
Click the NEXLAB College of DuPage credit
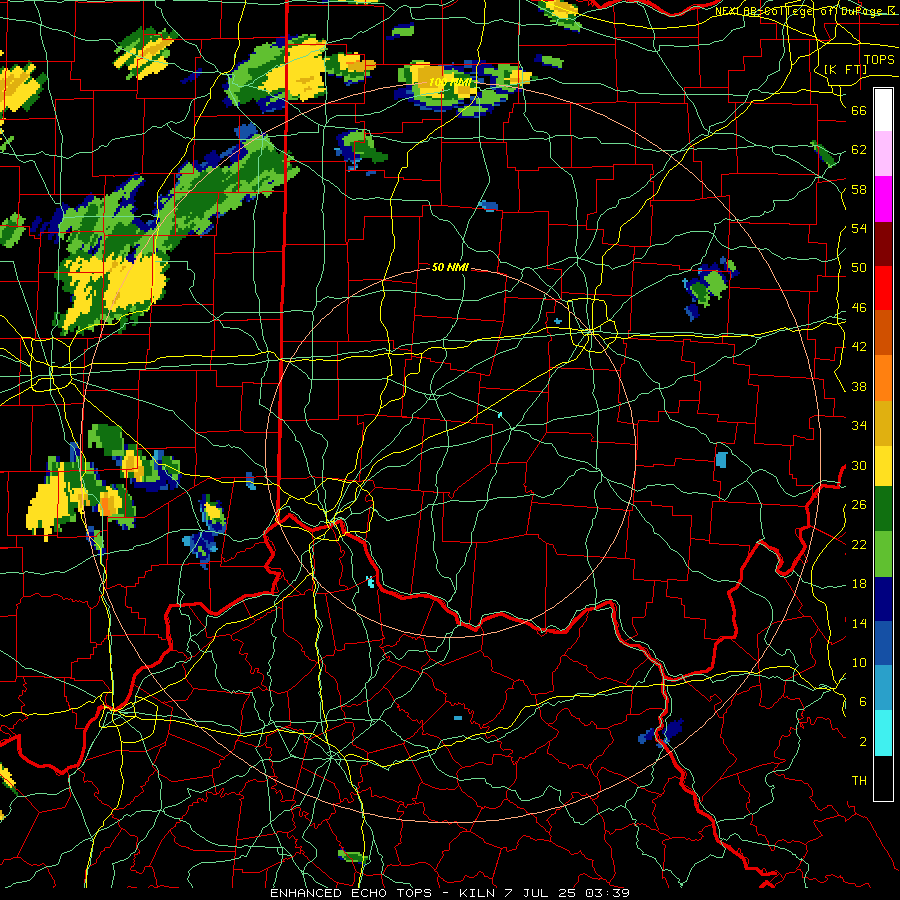pyautogui.click(x=807, y=11)
